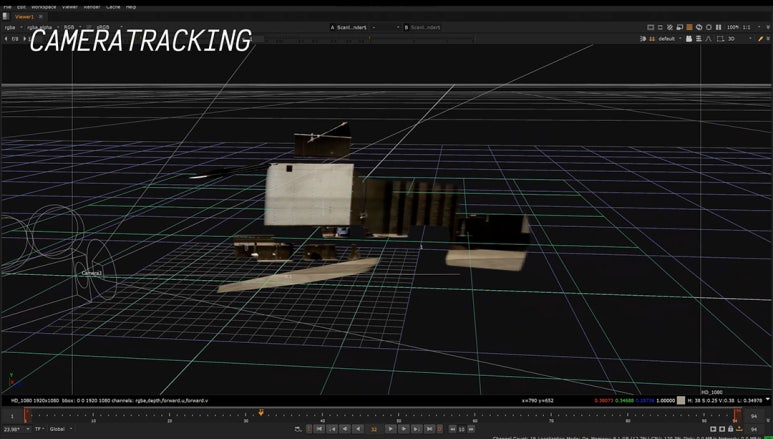This screenshot has width=773, height=439.
Task: Select the Viewer1 tab
Action: pyautogui.click(x=25, y=17)
